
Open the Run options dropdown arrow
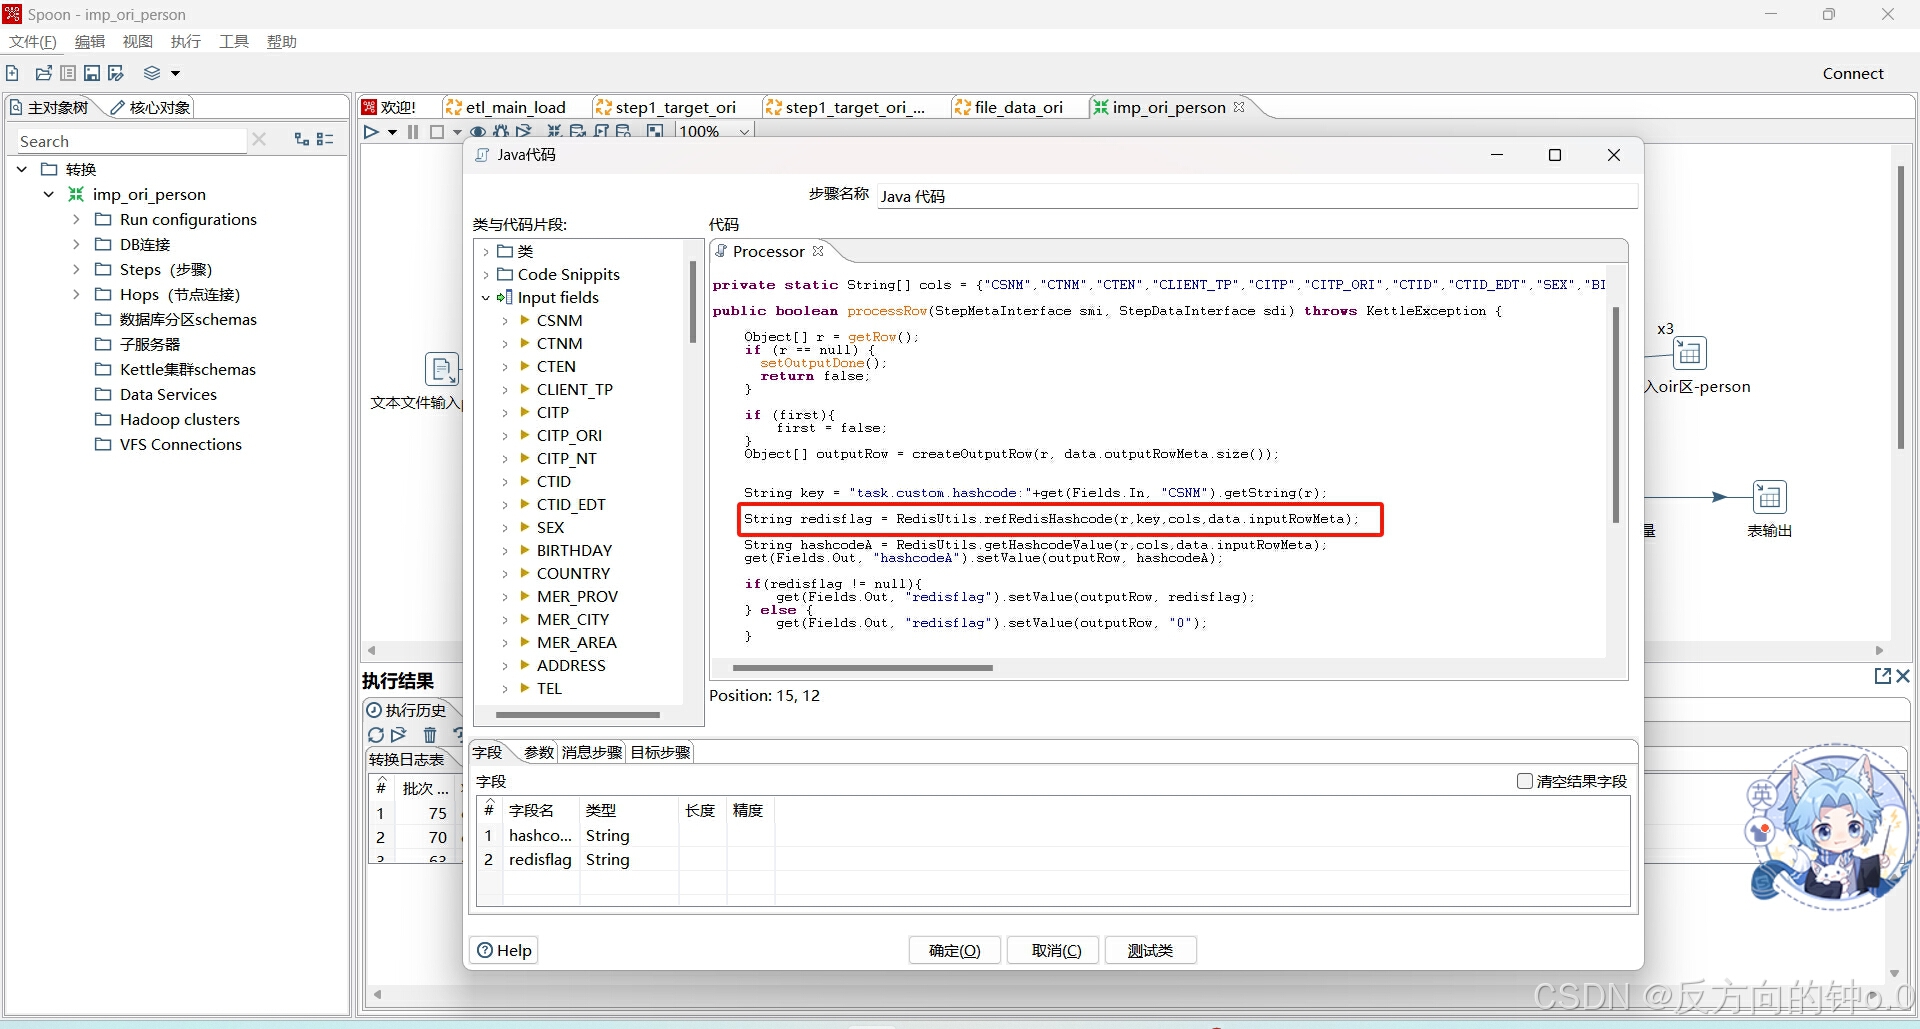pyautogui.click(x=392, y=132)
